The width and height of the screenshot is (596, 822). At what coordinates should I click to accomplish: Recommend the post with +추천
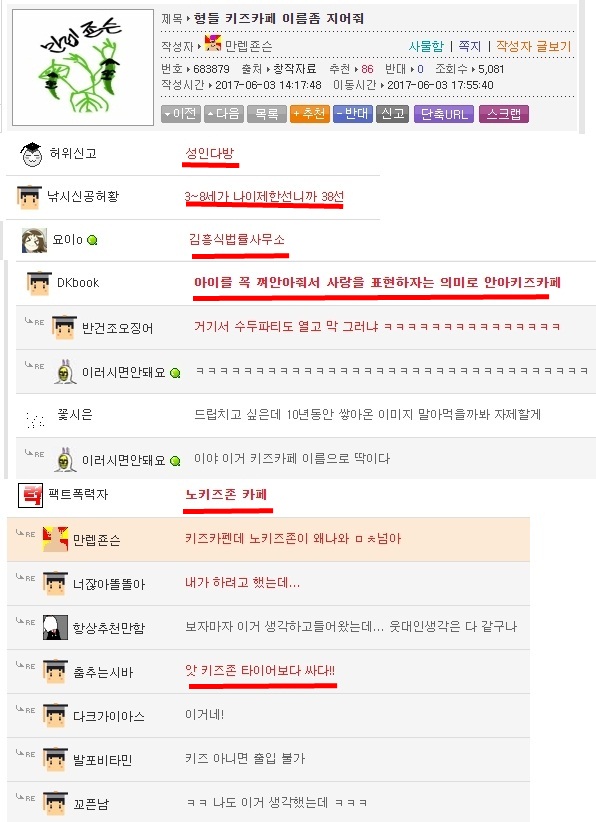click(x=310, y=114)
